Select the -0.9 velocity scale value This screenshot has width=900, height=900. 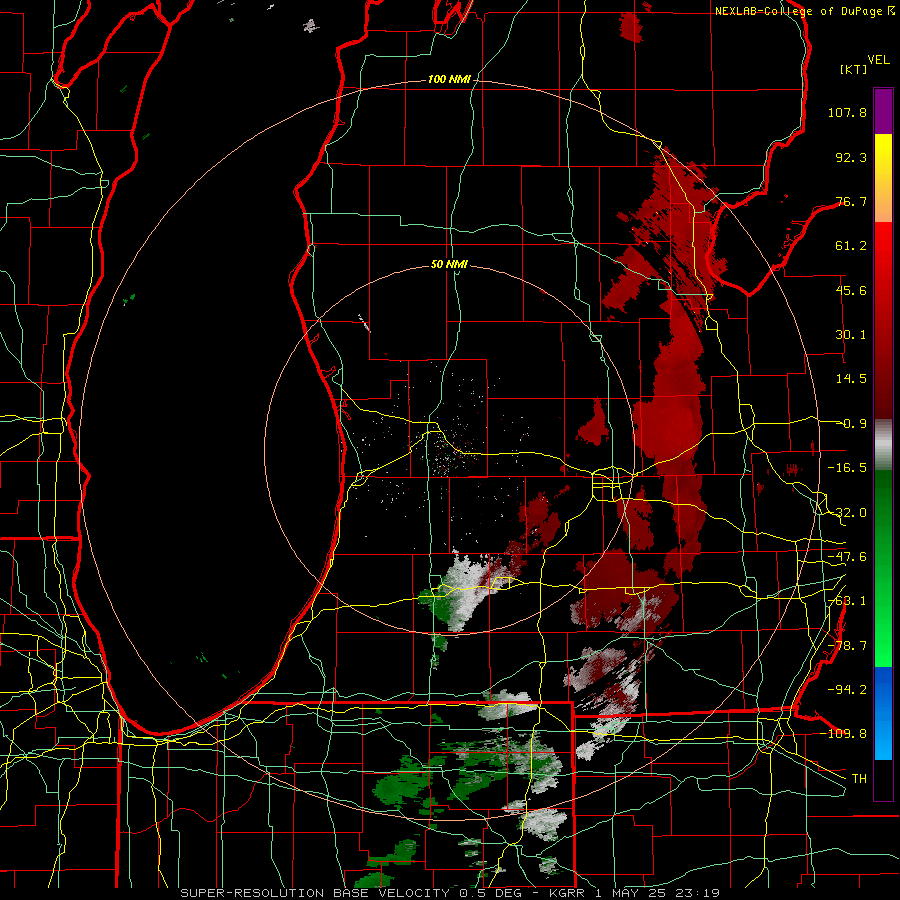(852, 424)
